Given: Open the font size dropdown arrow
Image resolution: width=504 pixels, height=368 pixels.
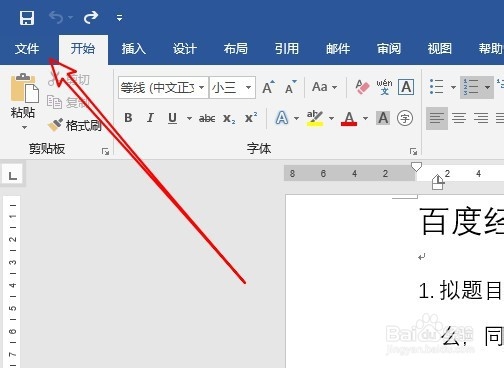Looking at the screenshot, I should point(248,88).
